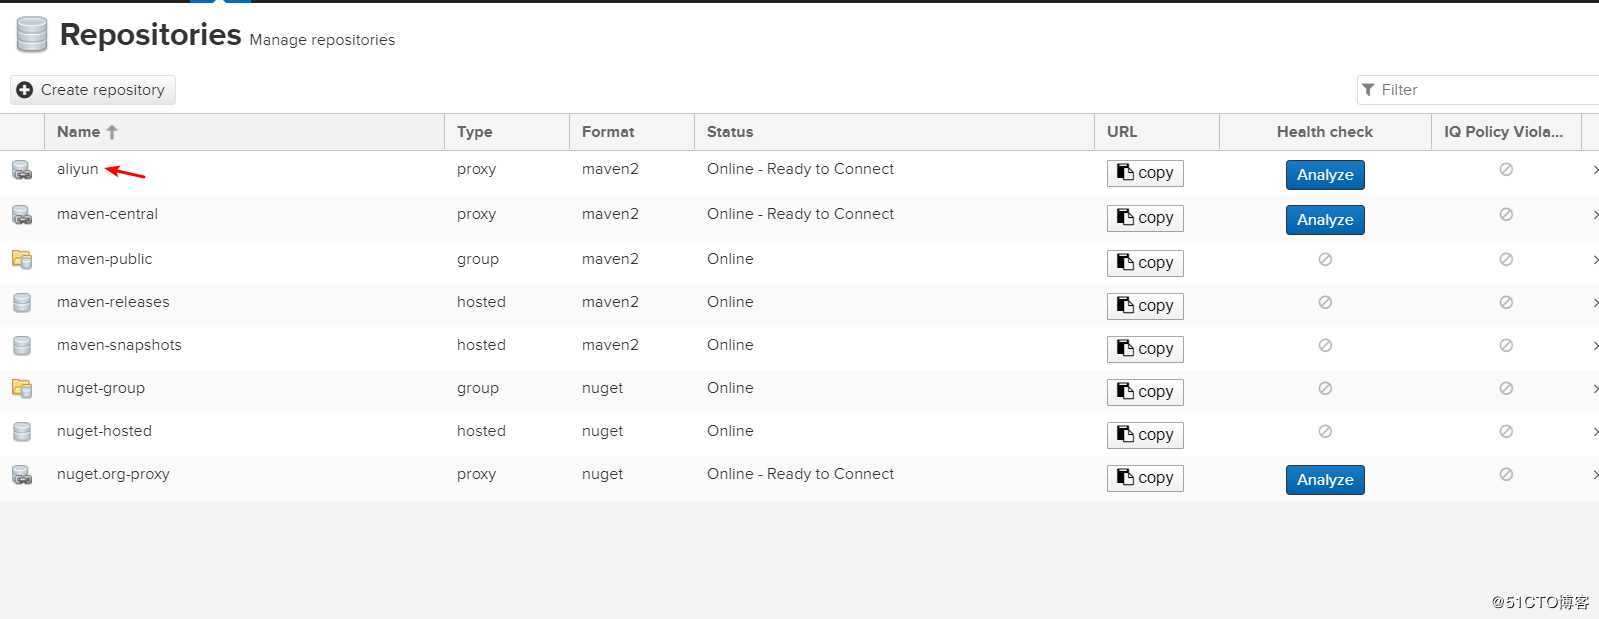Image resolution: width=1599 pixels, height=619 pixels.
Task: Open the maven-releases repository name
Action: point(113,302)
